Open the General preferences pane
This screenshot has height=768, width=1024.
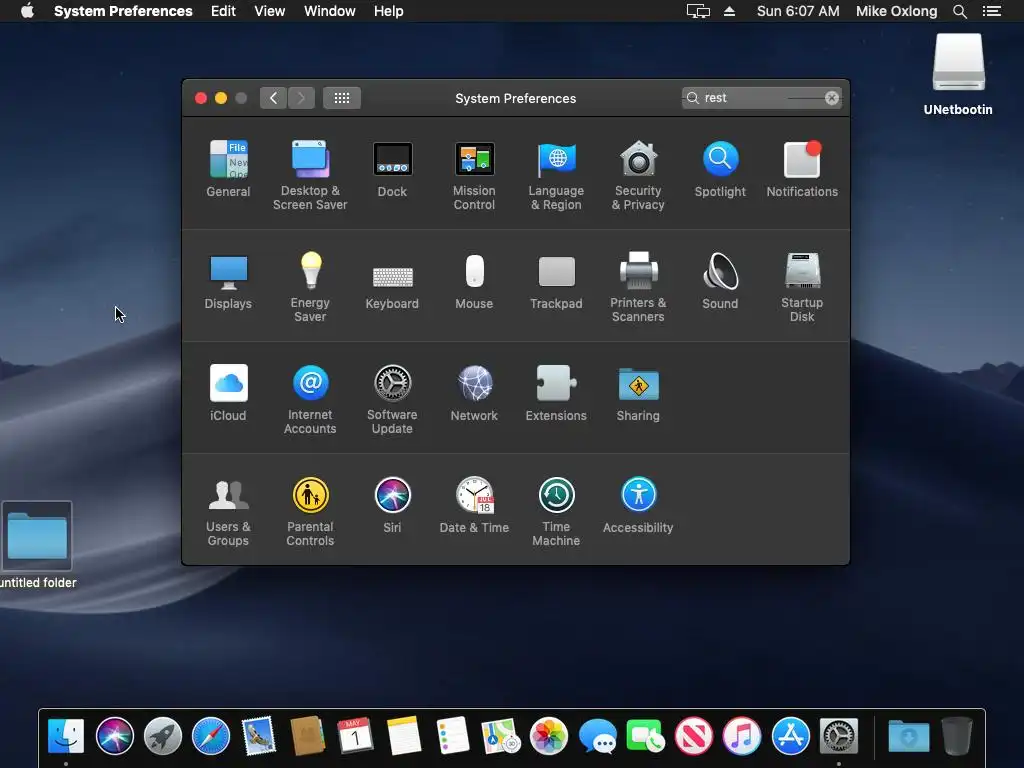pos(228,168)
